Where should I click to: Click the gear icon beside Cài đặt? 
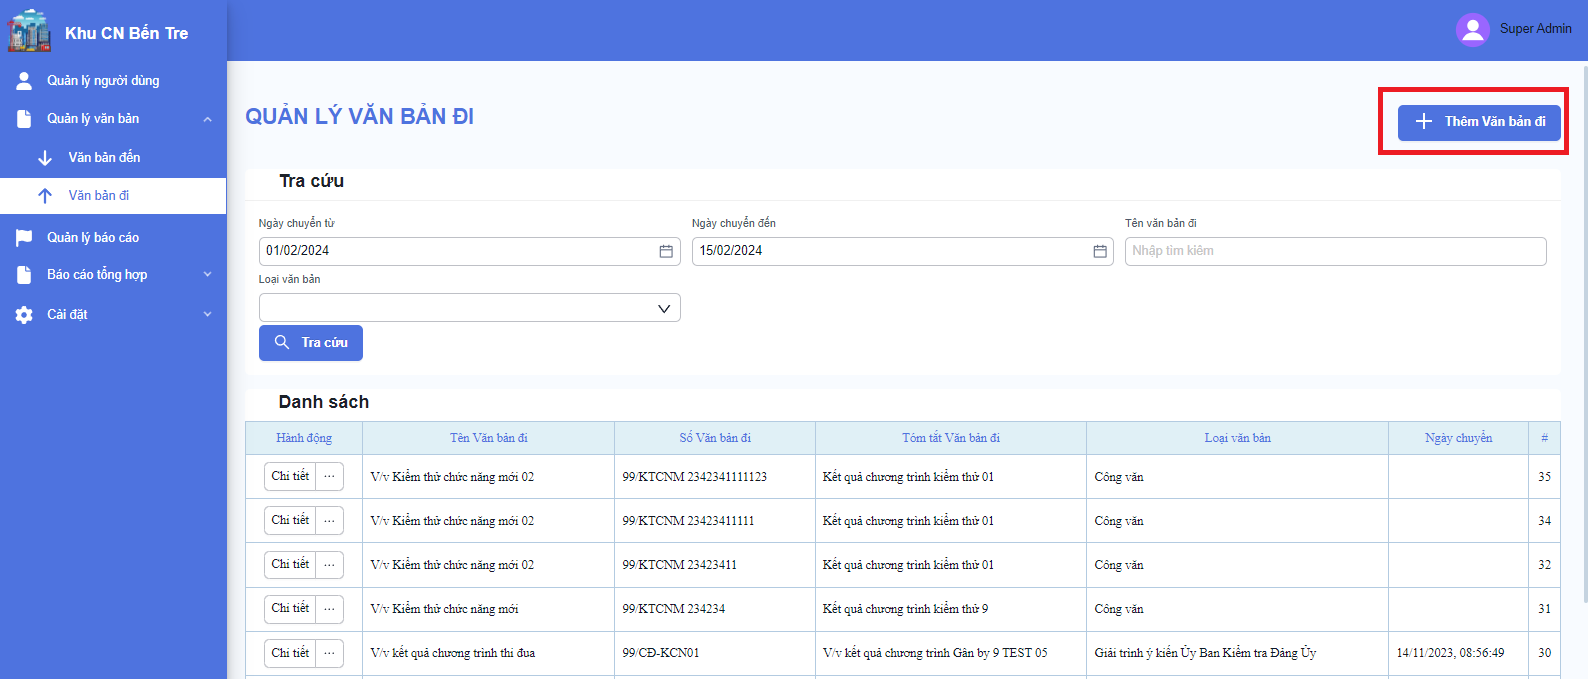tap(24, 315)
